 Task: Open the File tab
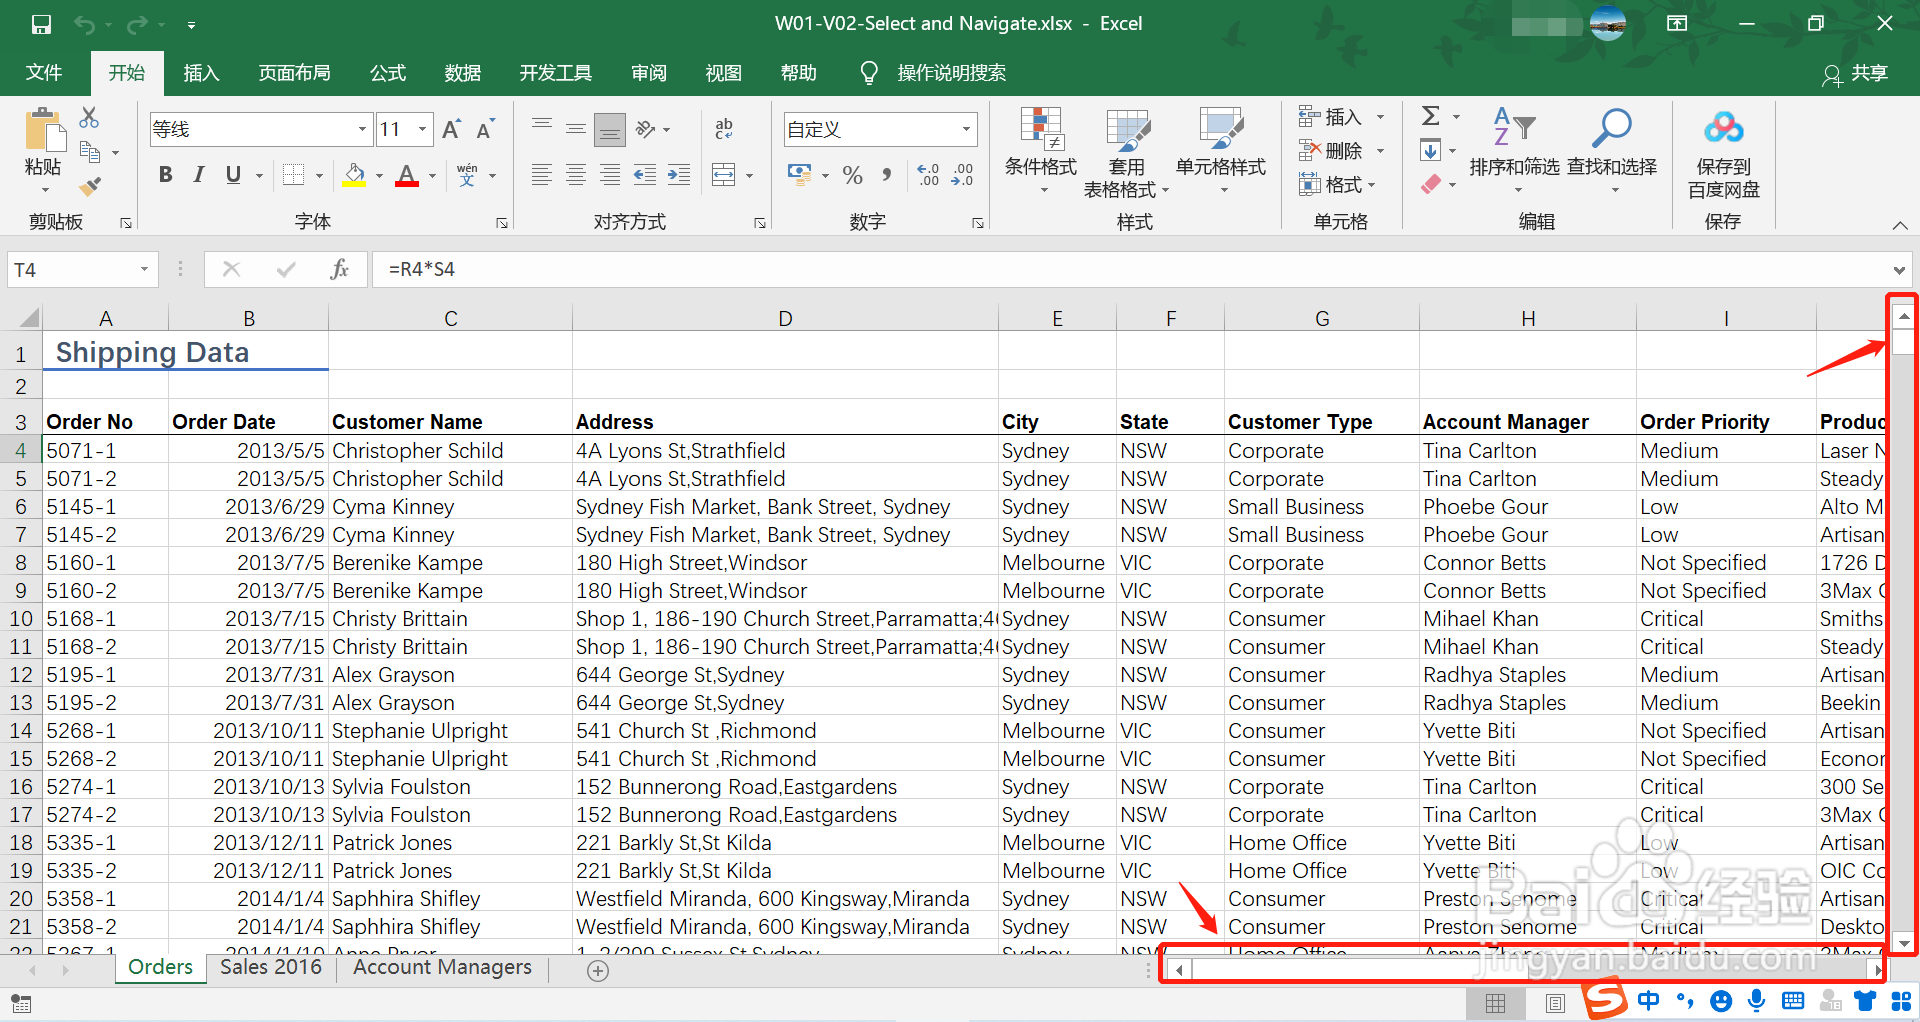(x=44, y=73)
